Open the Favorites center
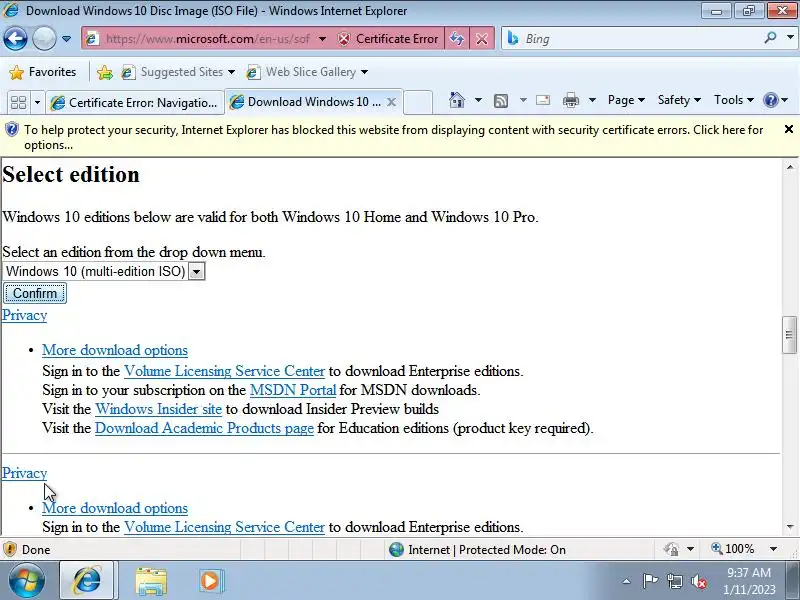Image resolution: width=800 pixels, height=600 pixels. coord(43,72)
